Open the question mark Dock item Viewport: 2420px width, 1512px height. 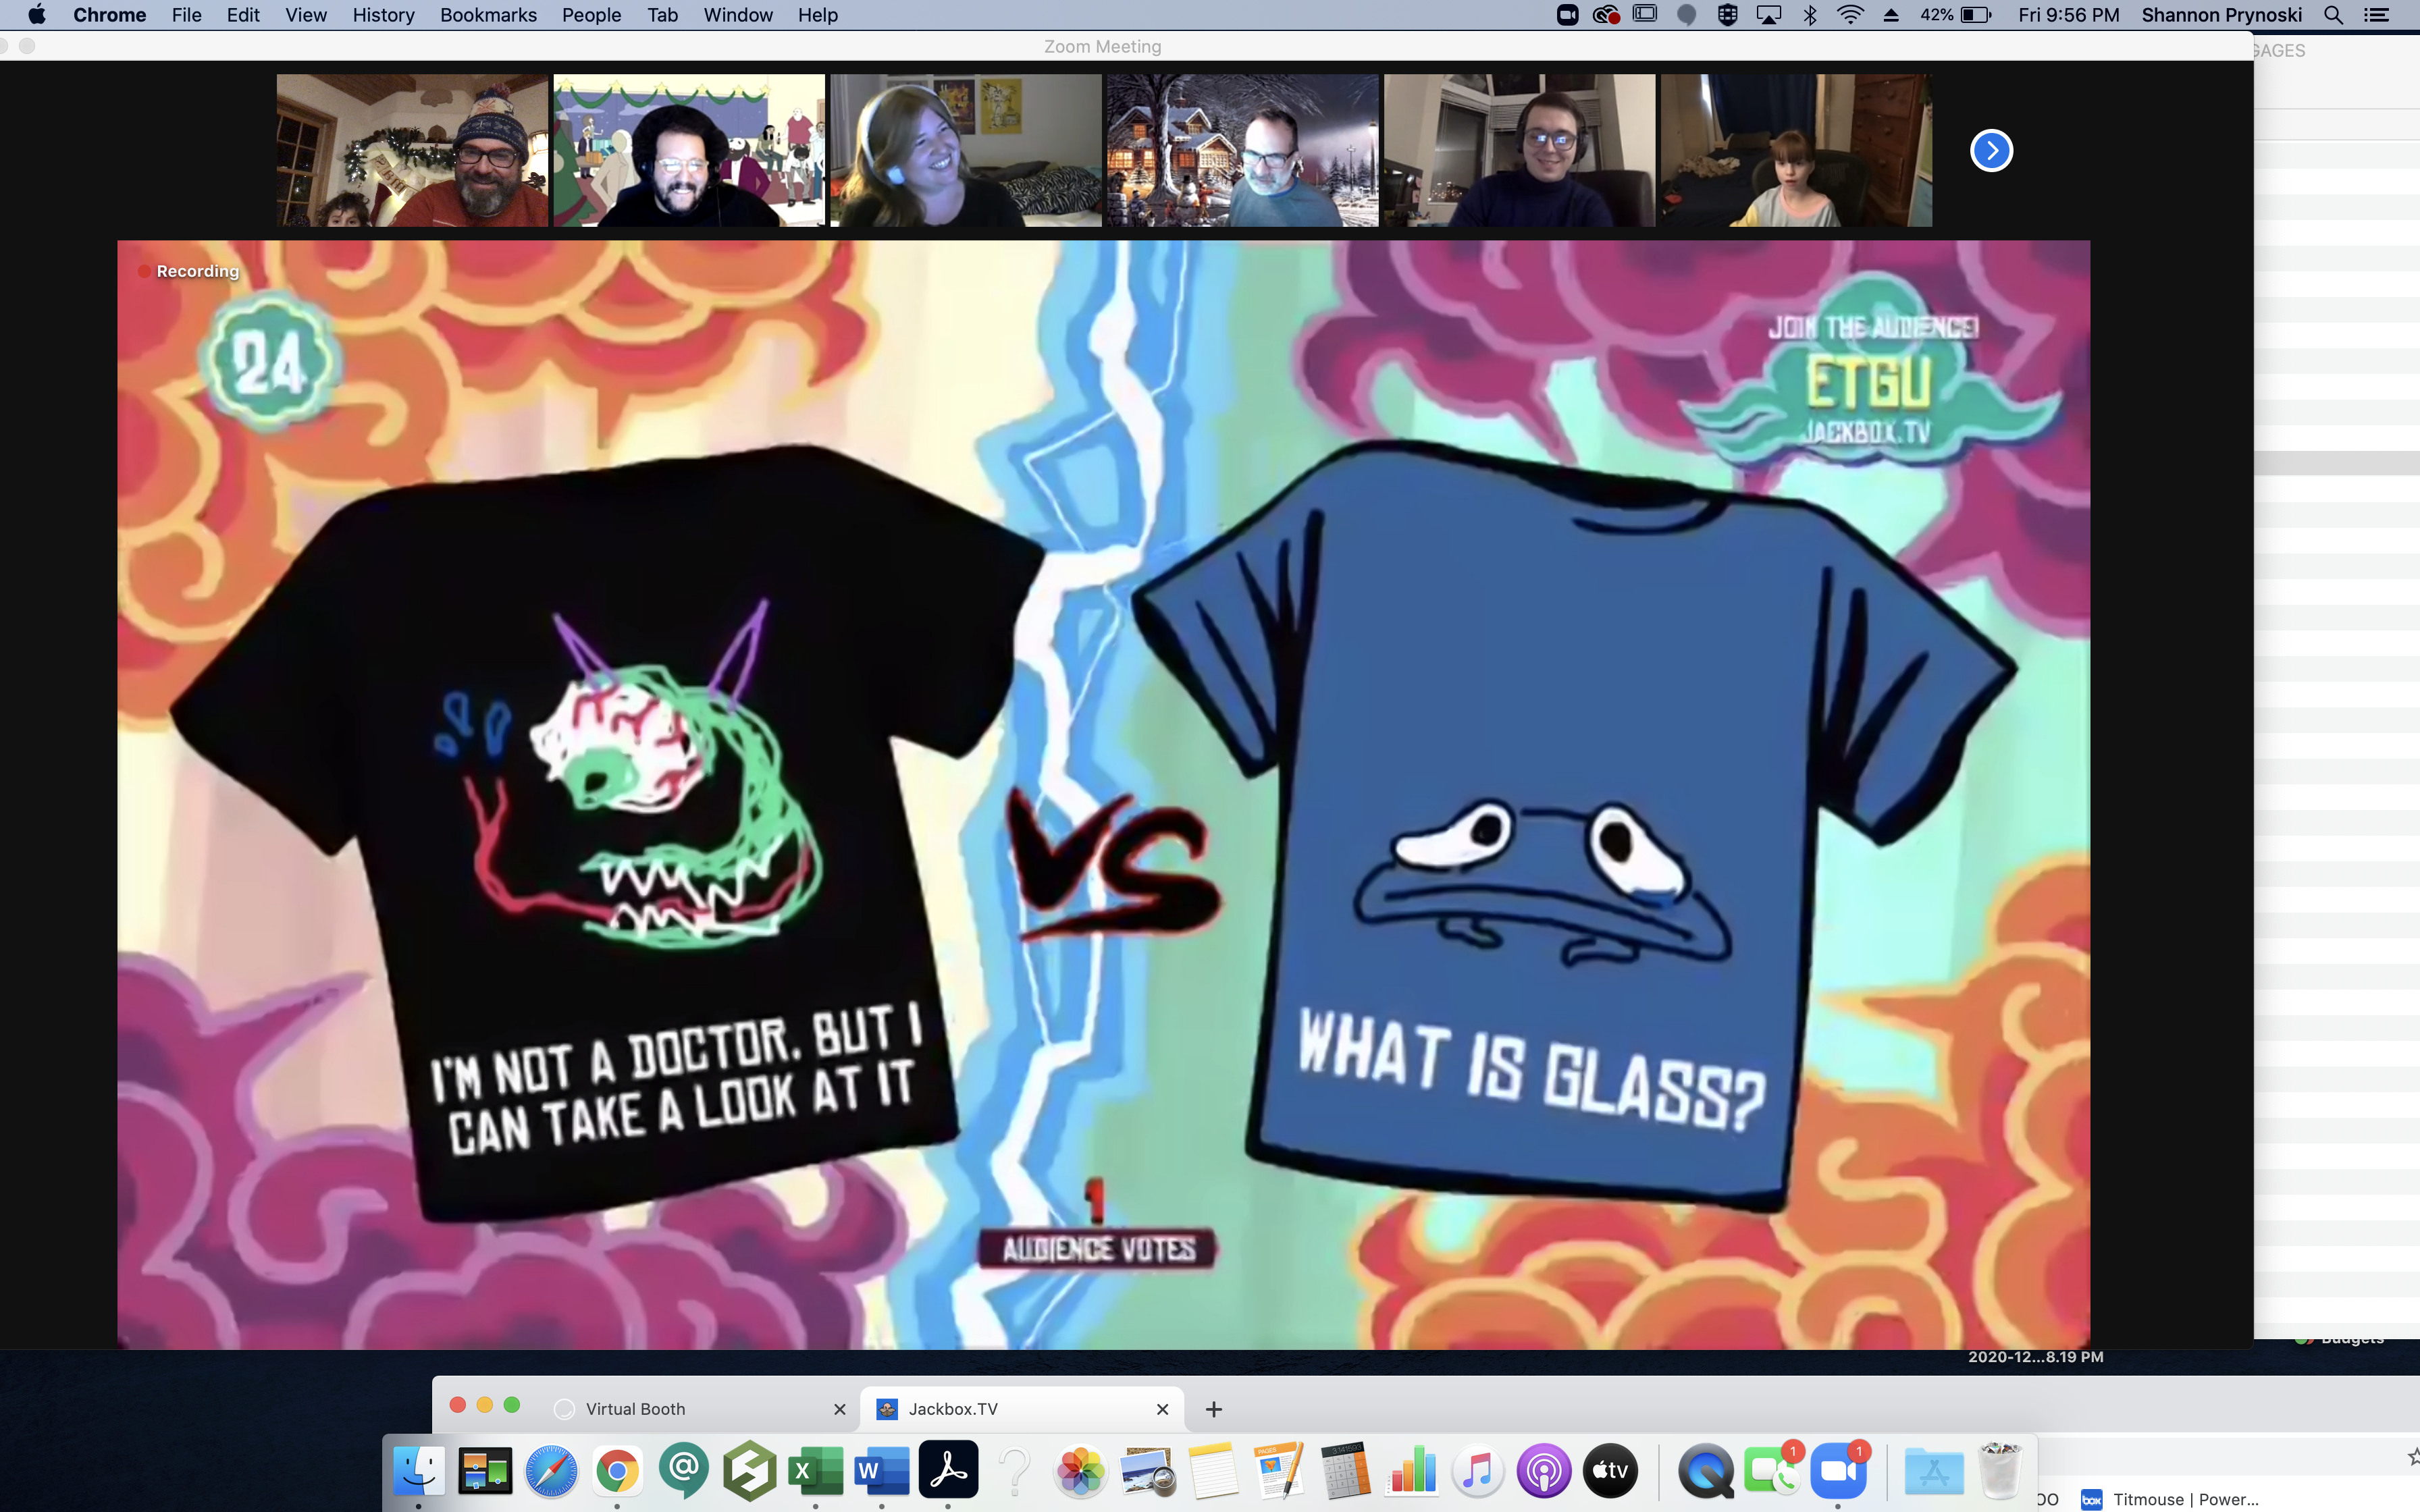click(1015, 1471)
